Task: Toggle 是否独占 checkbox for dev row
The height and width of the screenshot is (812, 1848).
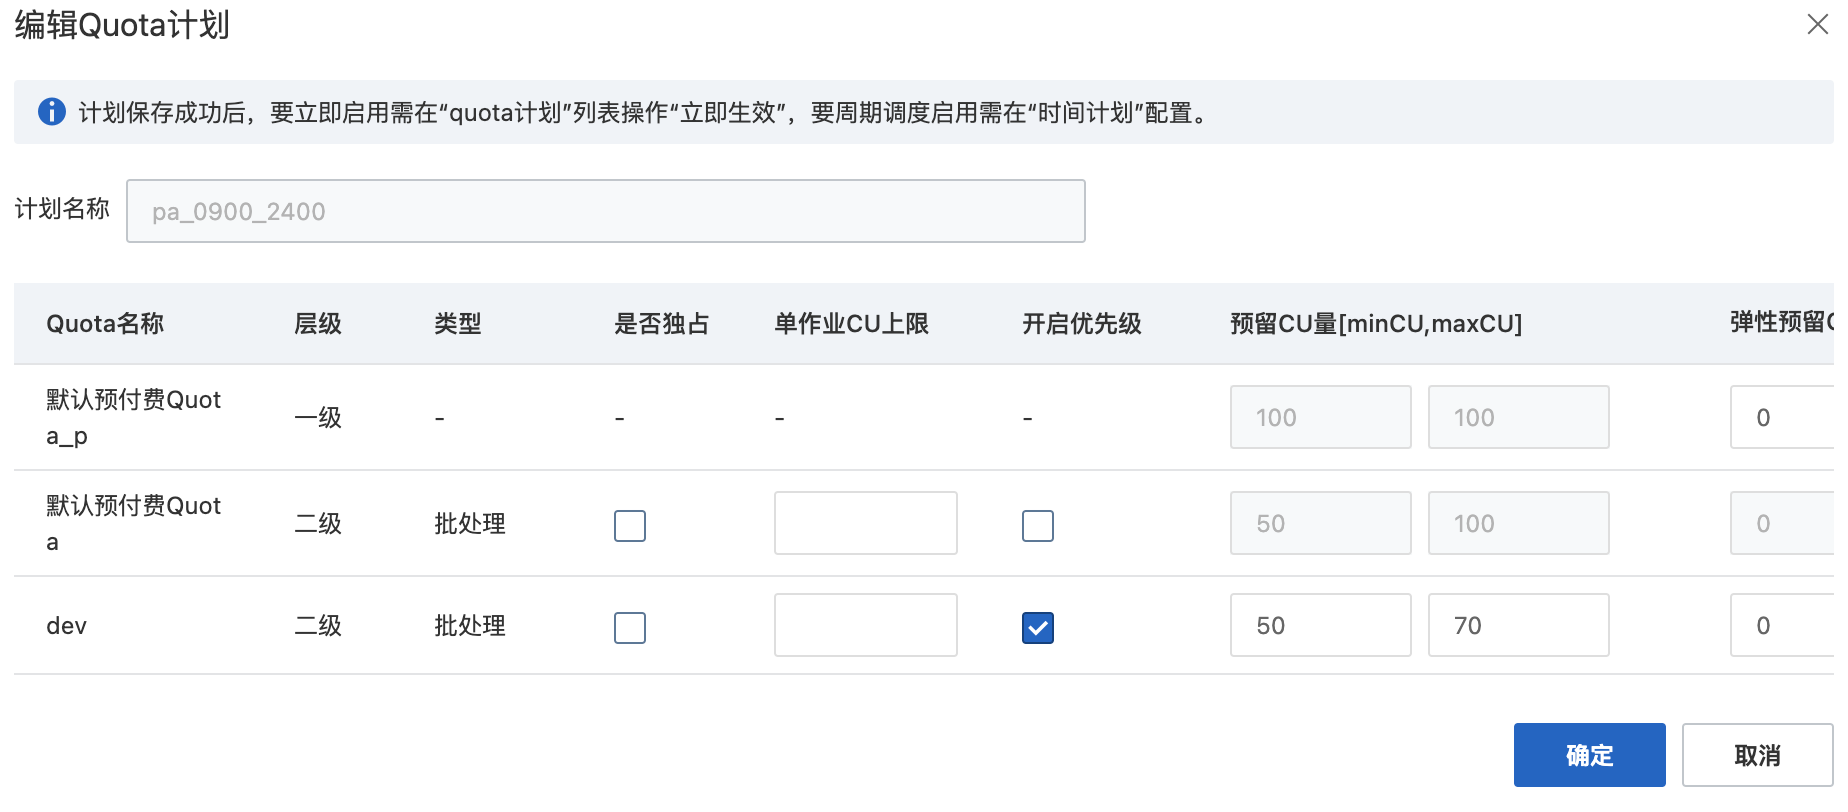Action: [x=630, y=627]
